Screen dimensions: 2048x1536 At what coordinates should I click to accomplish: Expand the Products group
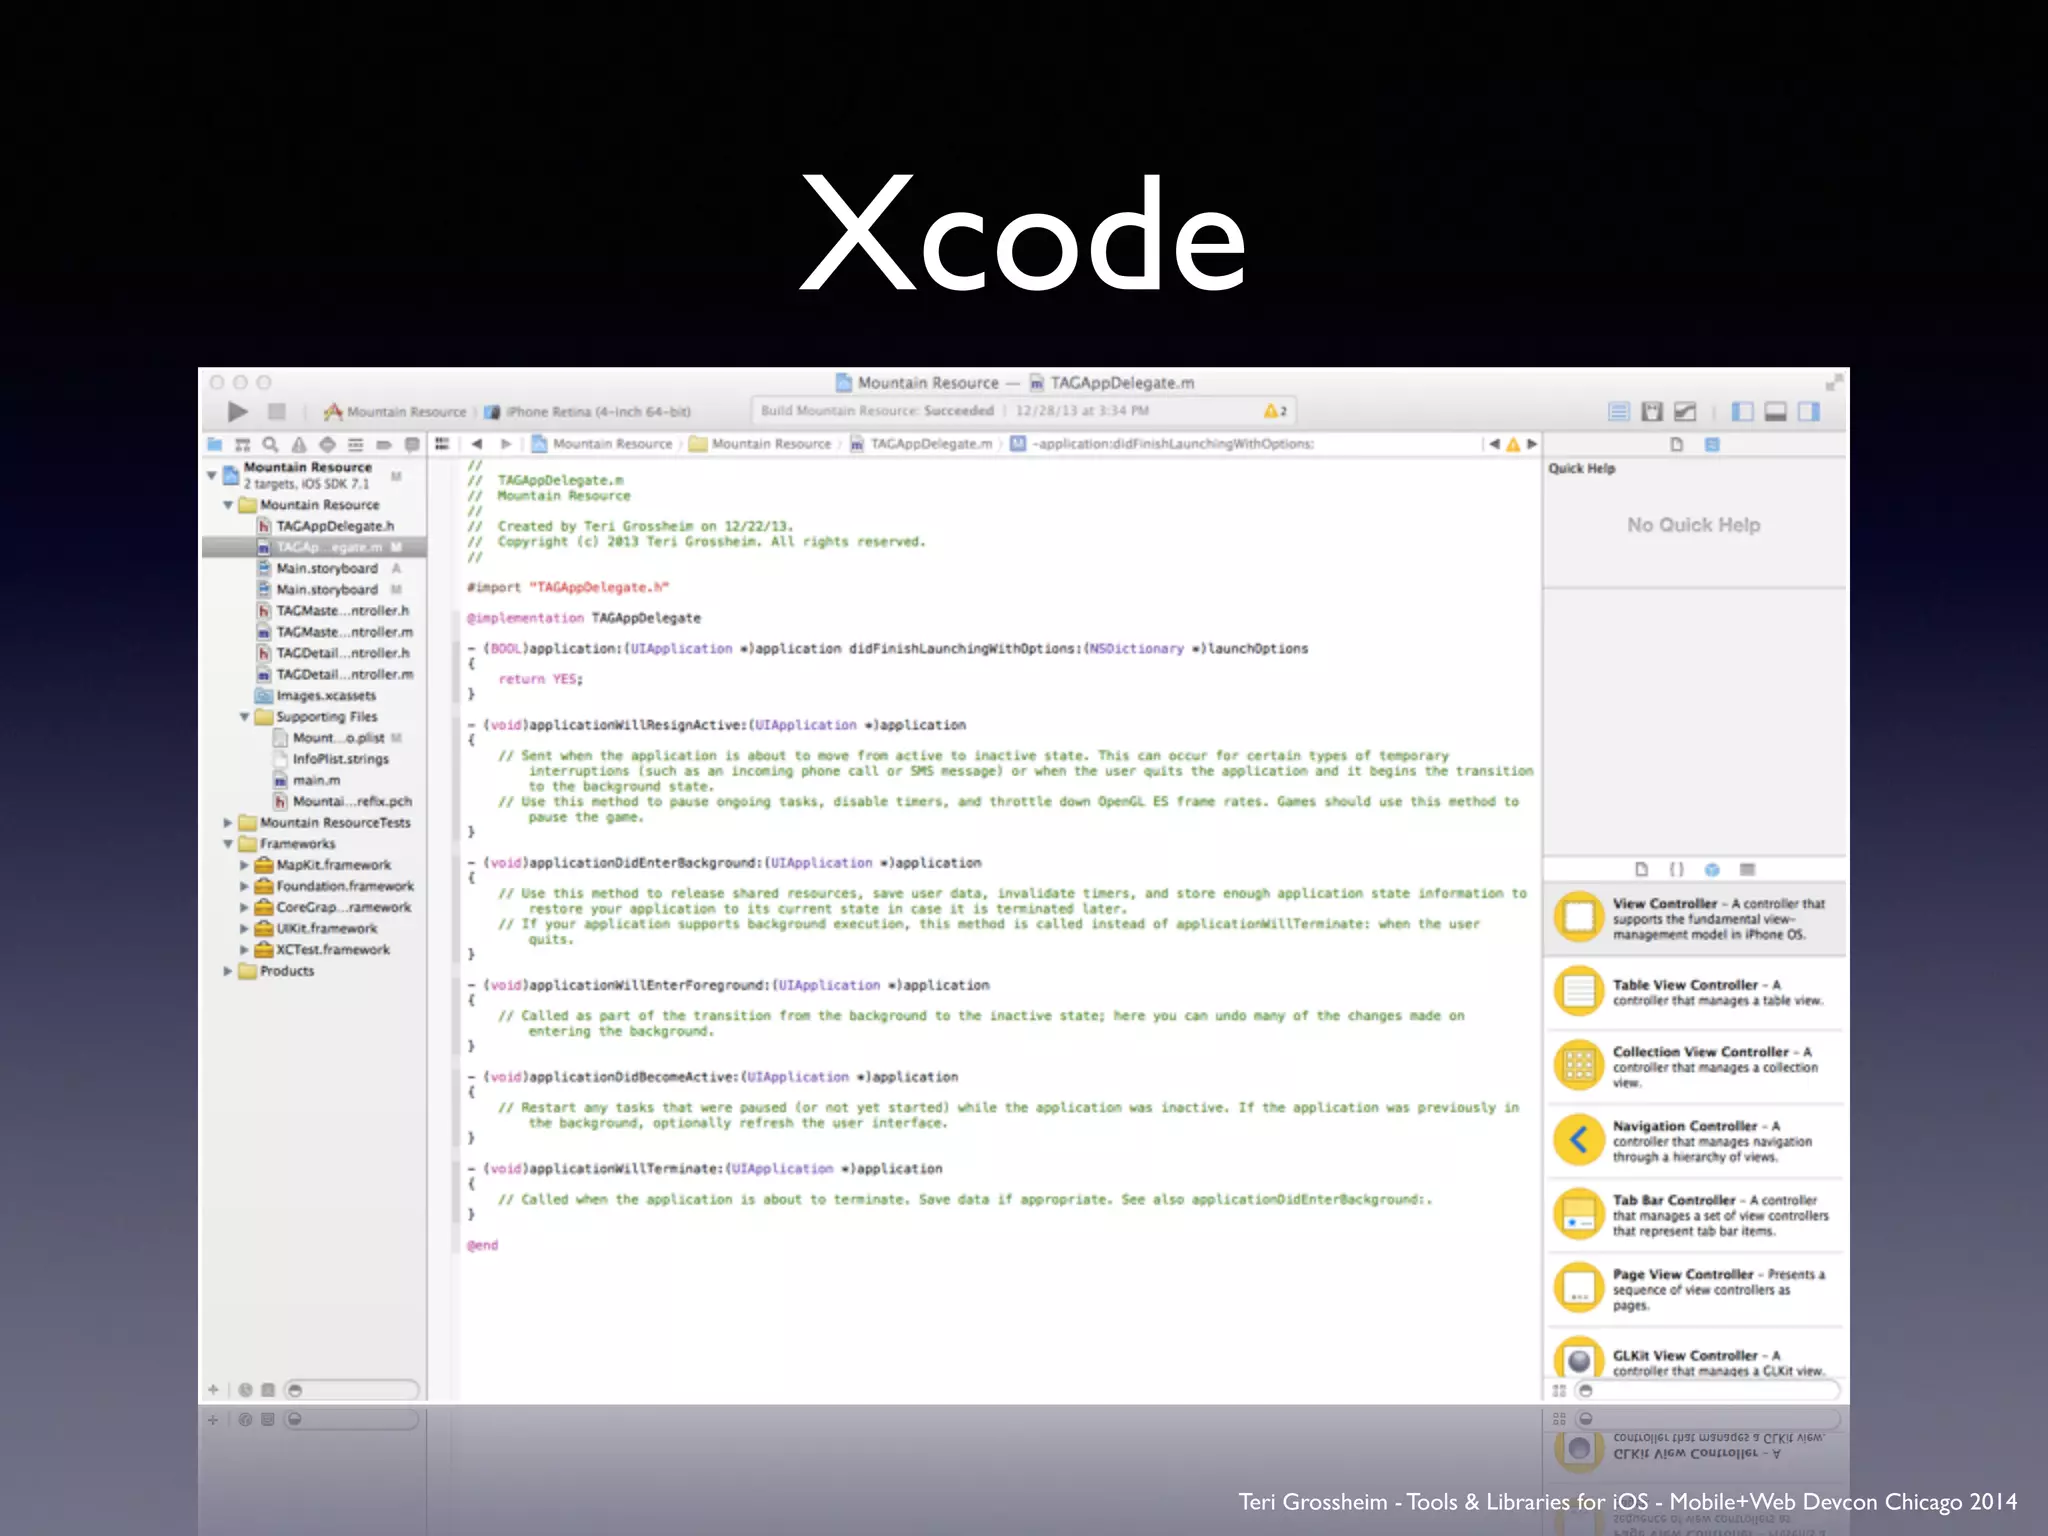click(x=228, y=971)
